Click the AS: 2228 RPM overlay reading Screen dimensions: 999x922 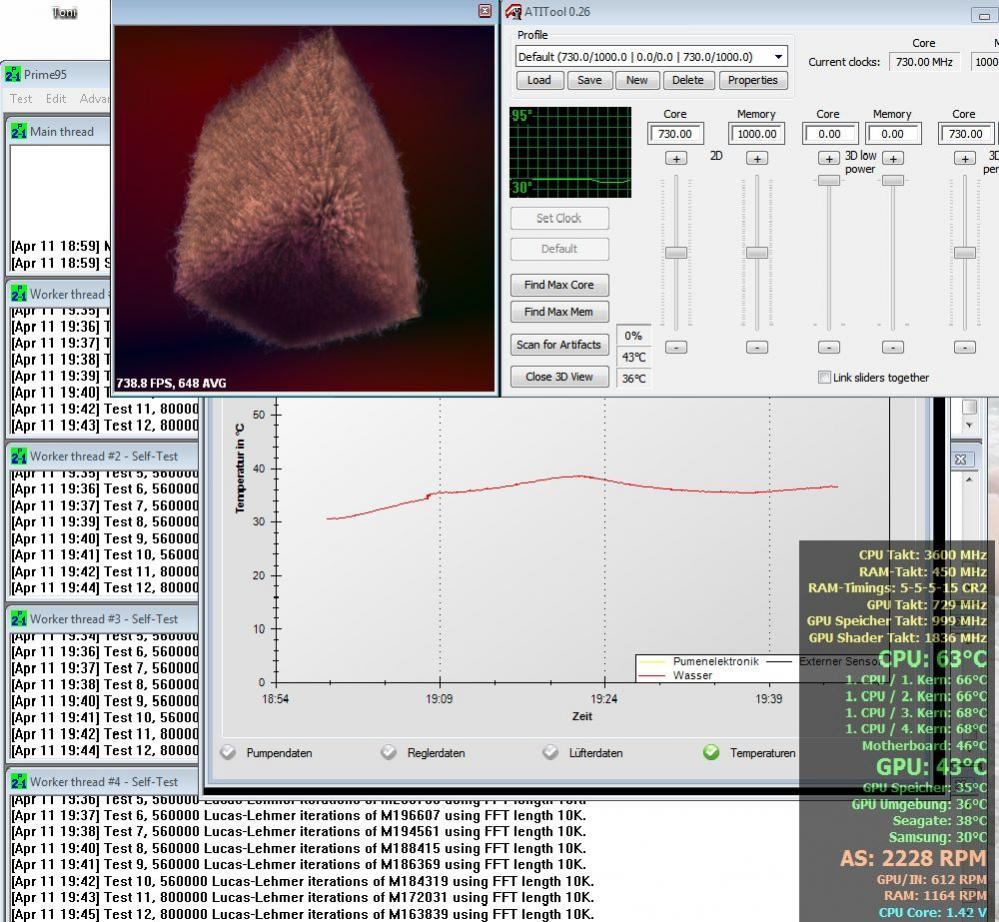(914, 858)
